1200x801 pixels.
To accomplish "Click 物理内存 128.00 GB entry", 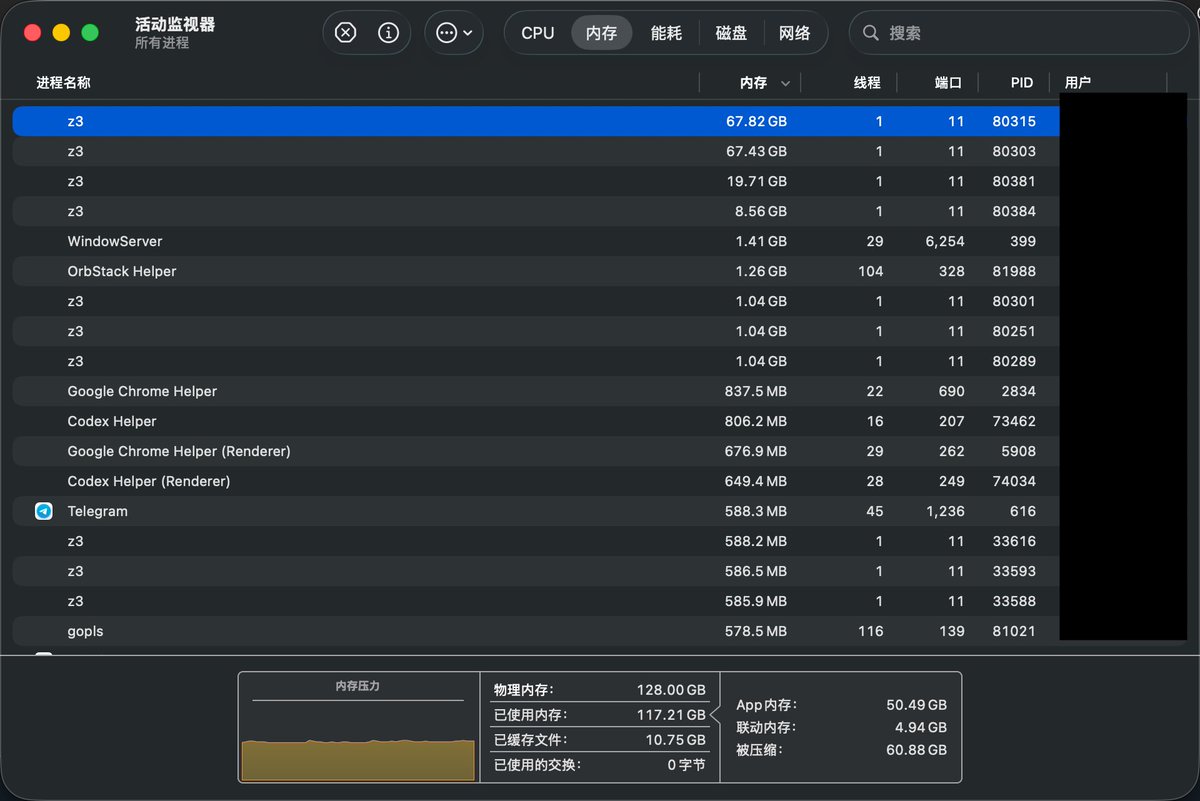I will coord(599,690).
